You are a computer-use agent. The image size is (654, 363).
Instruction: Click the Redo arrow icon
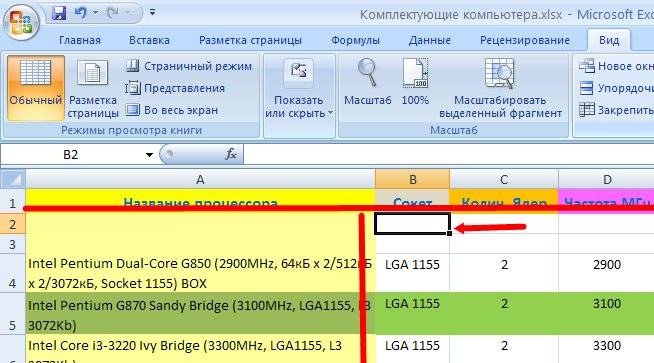click(x=113, y=13)
